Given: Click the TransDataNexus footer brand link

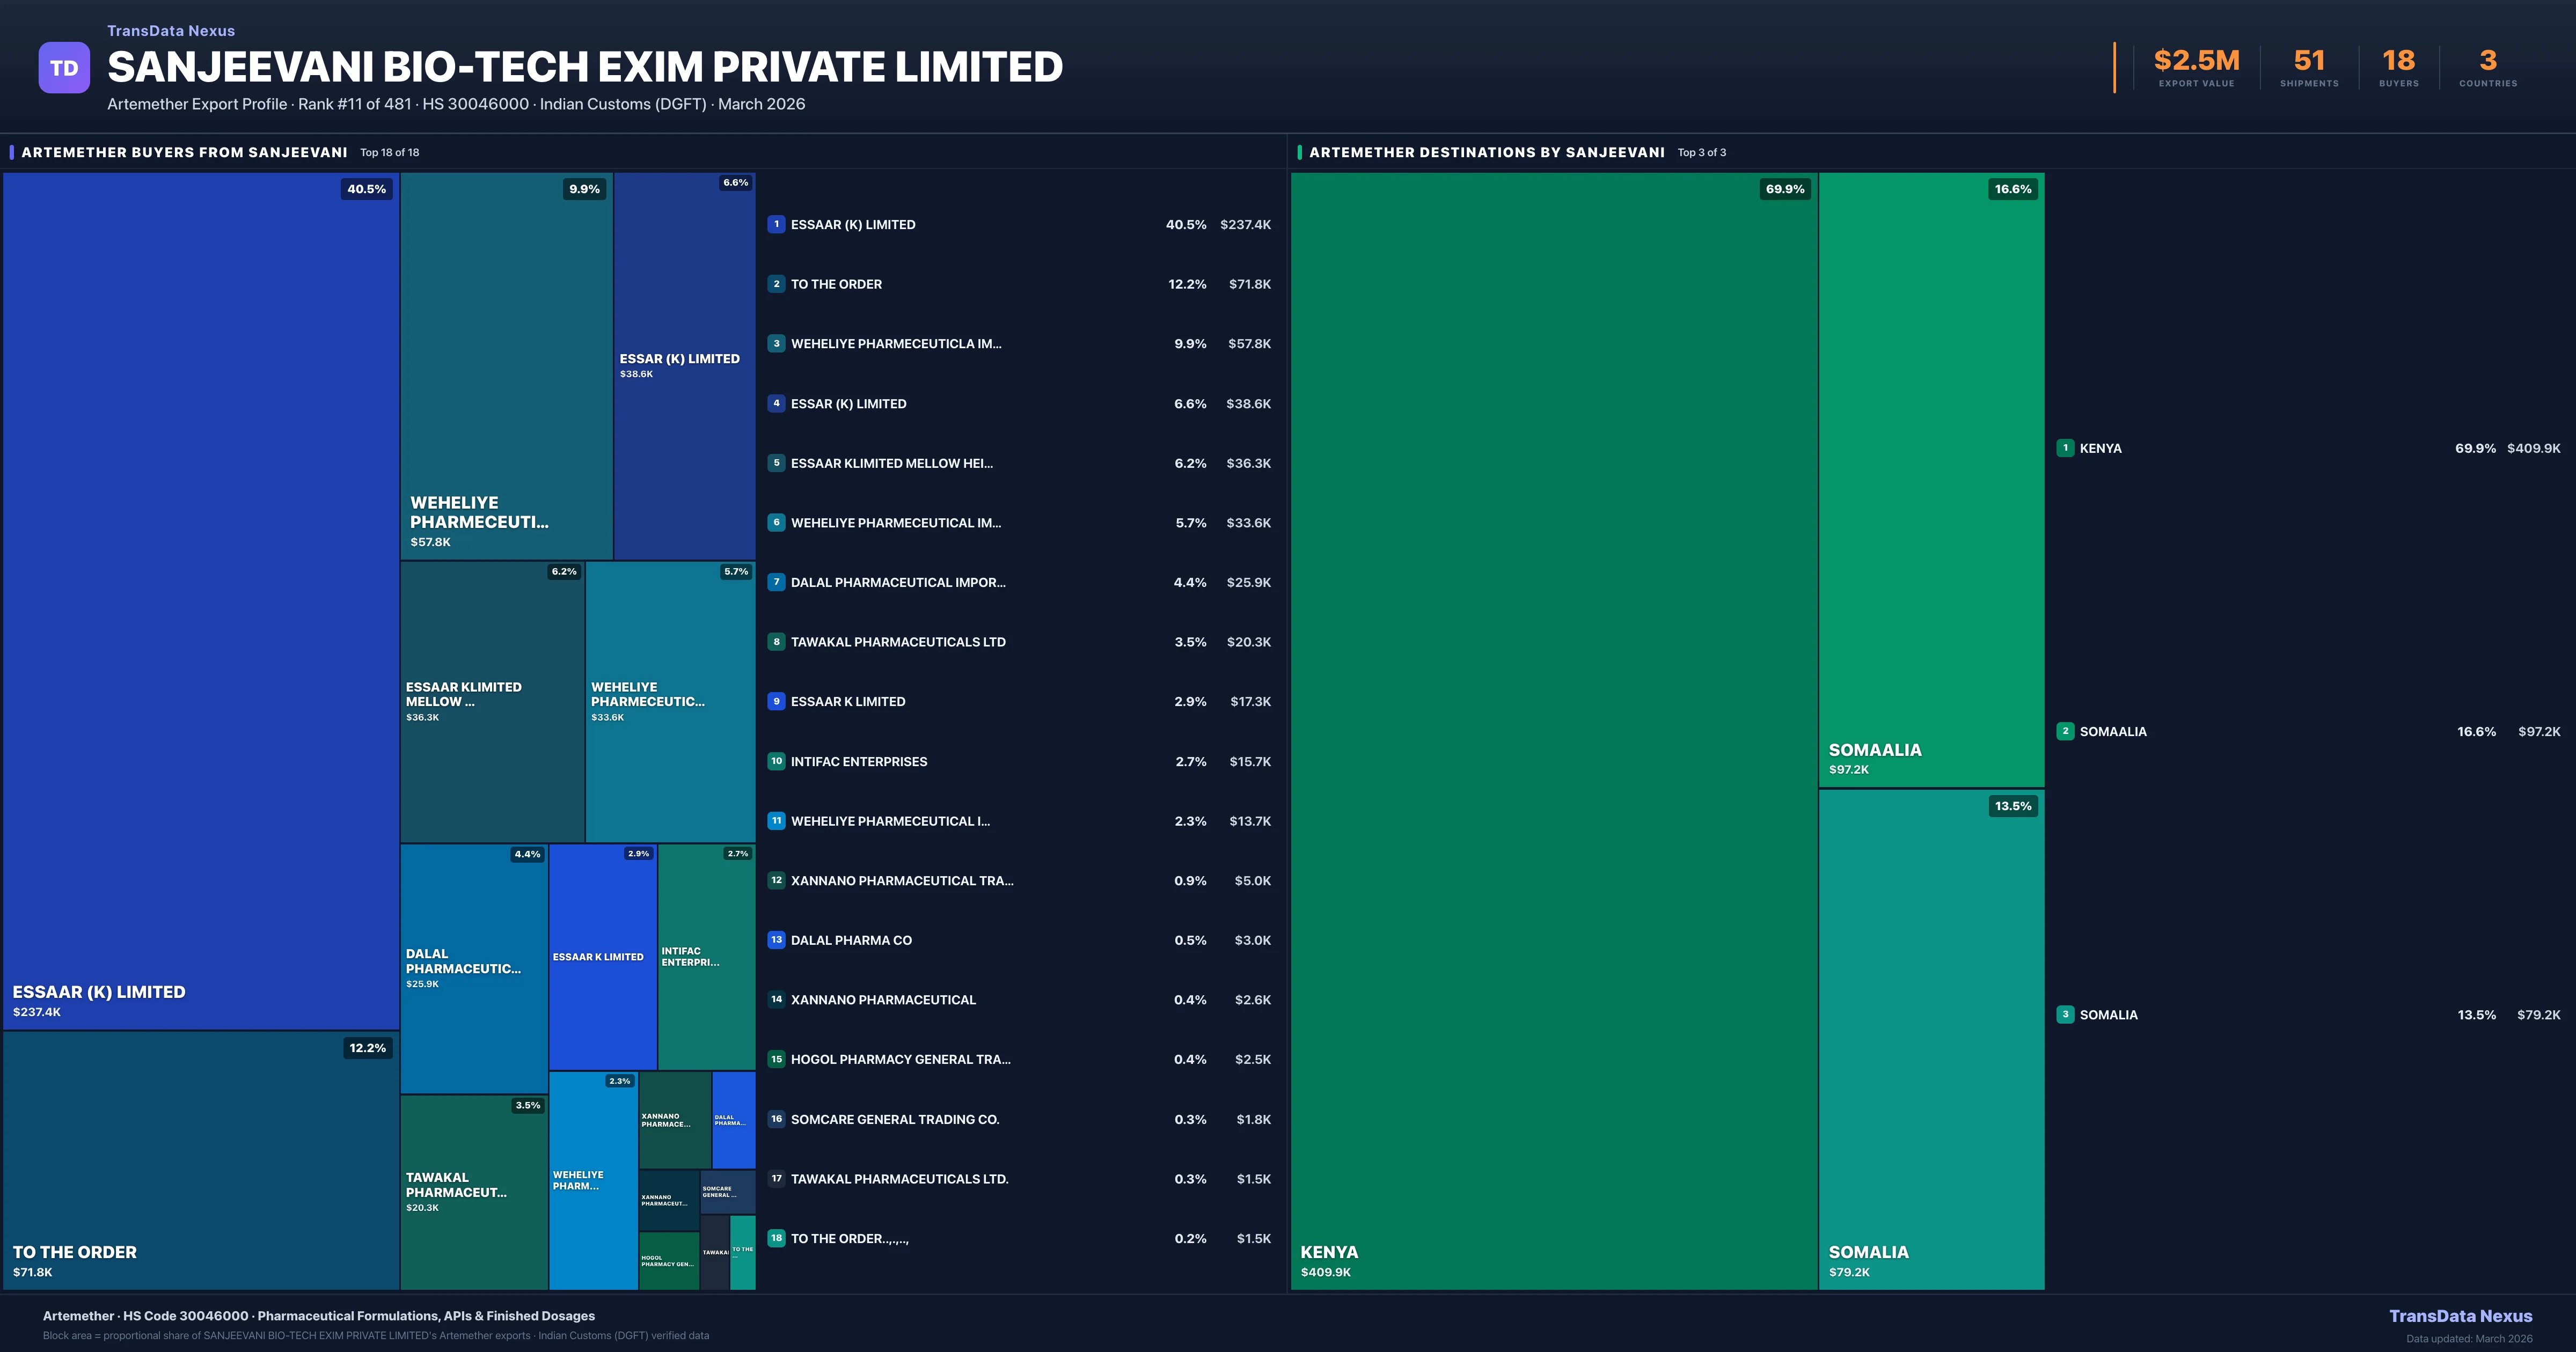Looking at the screenshot, I should (x=2460, y=1316).
